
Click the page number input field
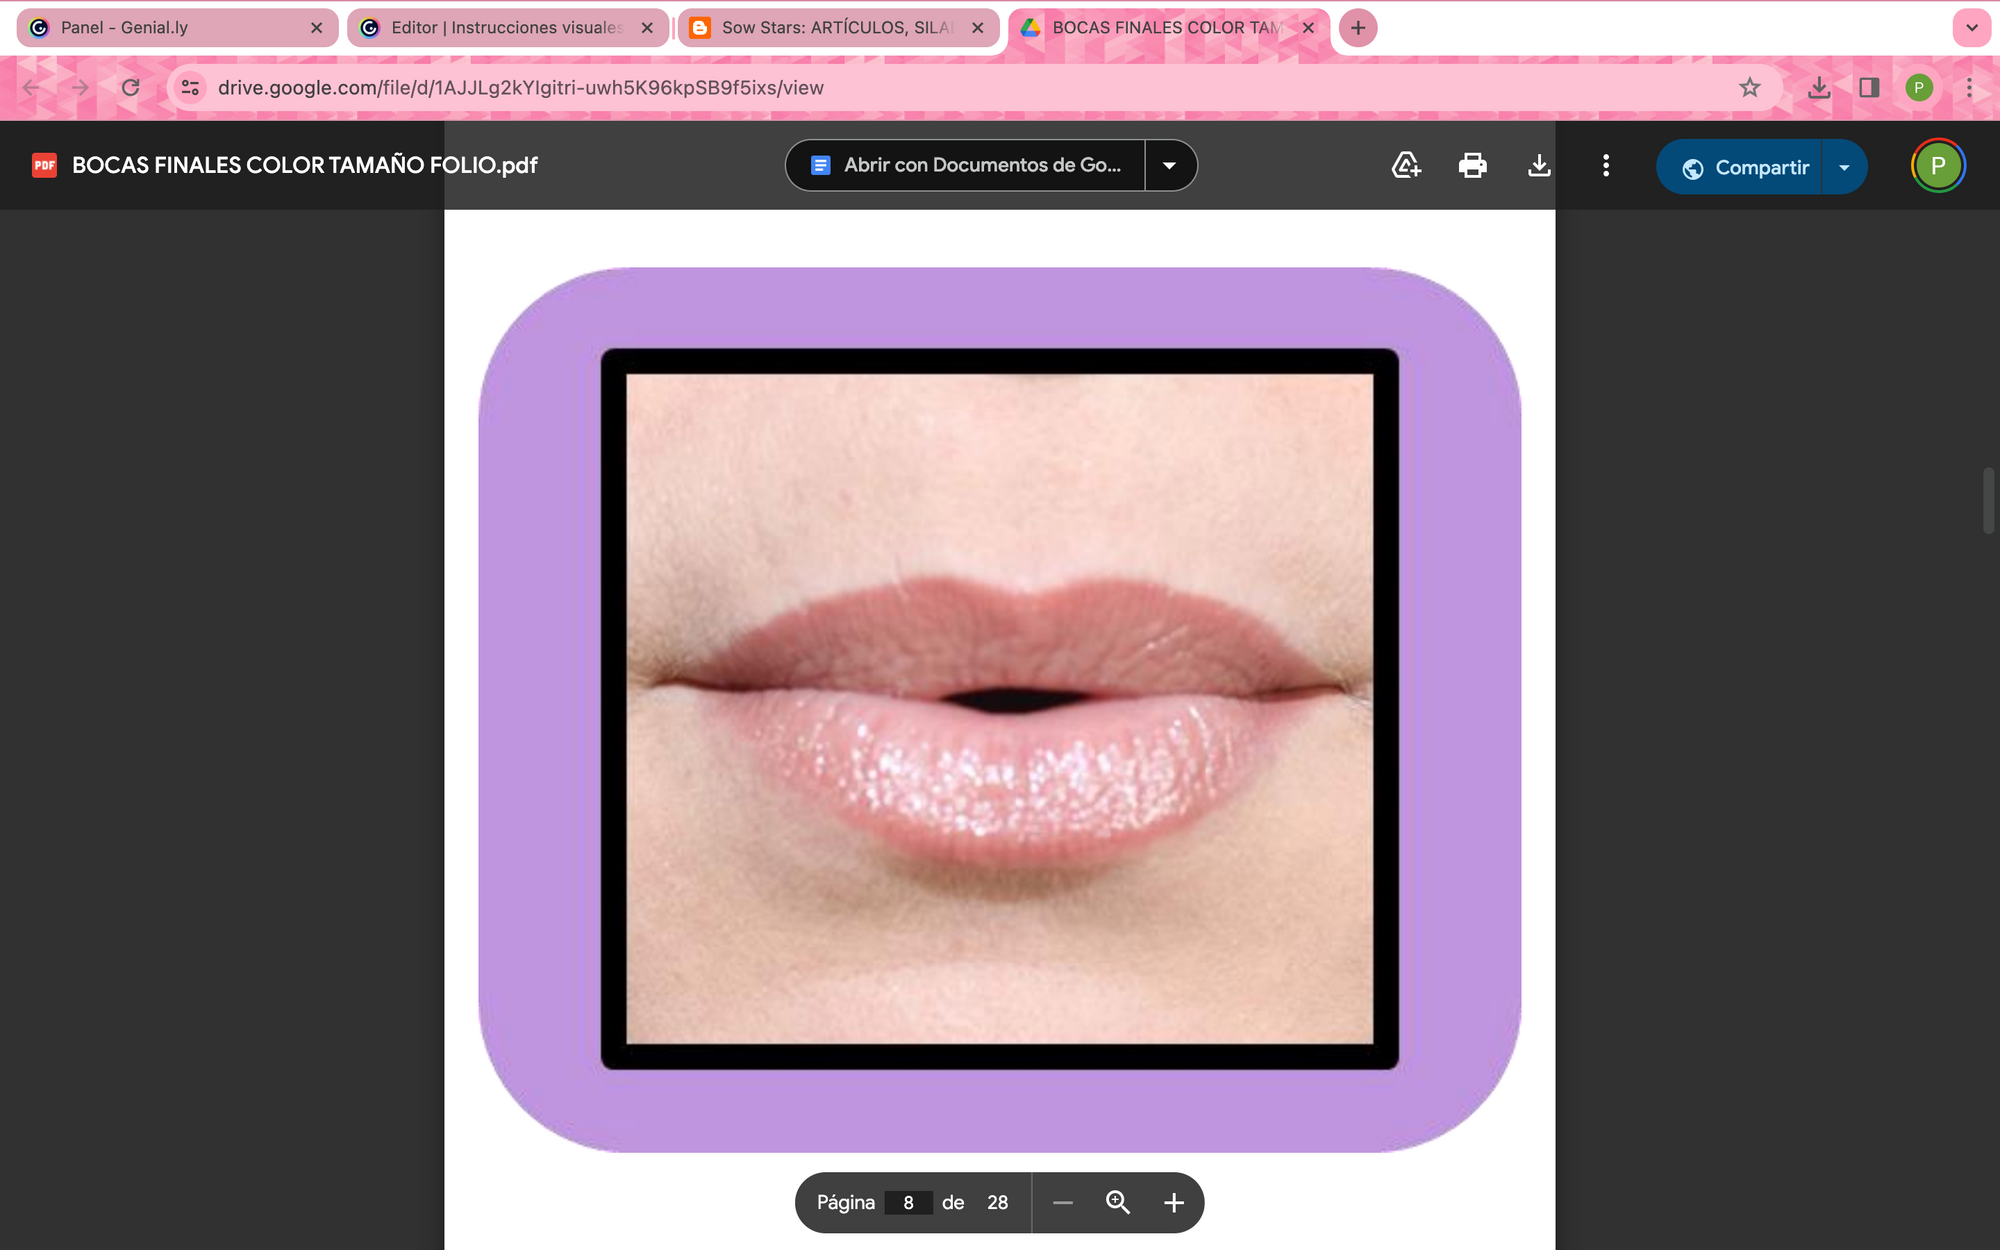pyautogui.click(x=908, y=1202)
